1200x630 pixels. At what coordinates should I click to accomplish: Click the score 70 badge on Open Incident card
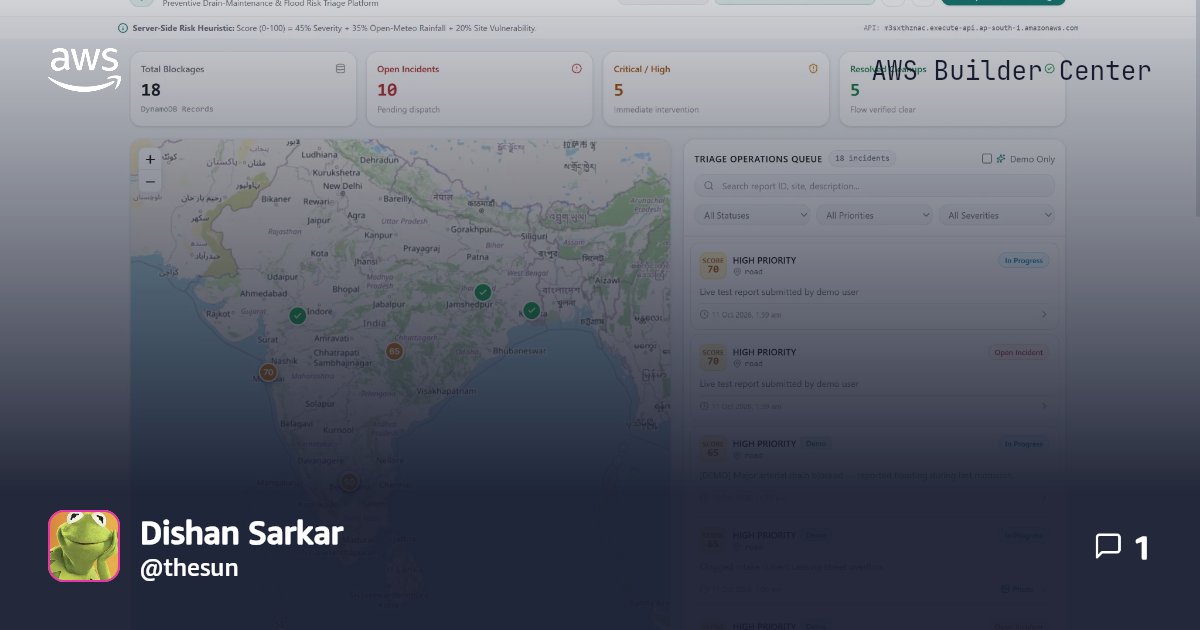pos(713,358)
